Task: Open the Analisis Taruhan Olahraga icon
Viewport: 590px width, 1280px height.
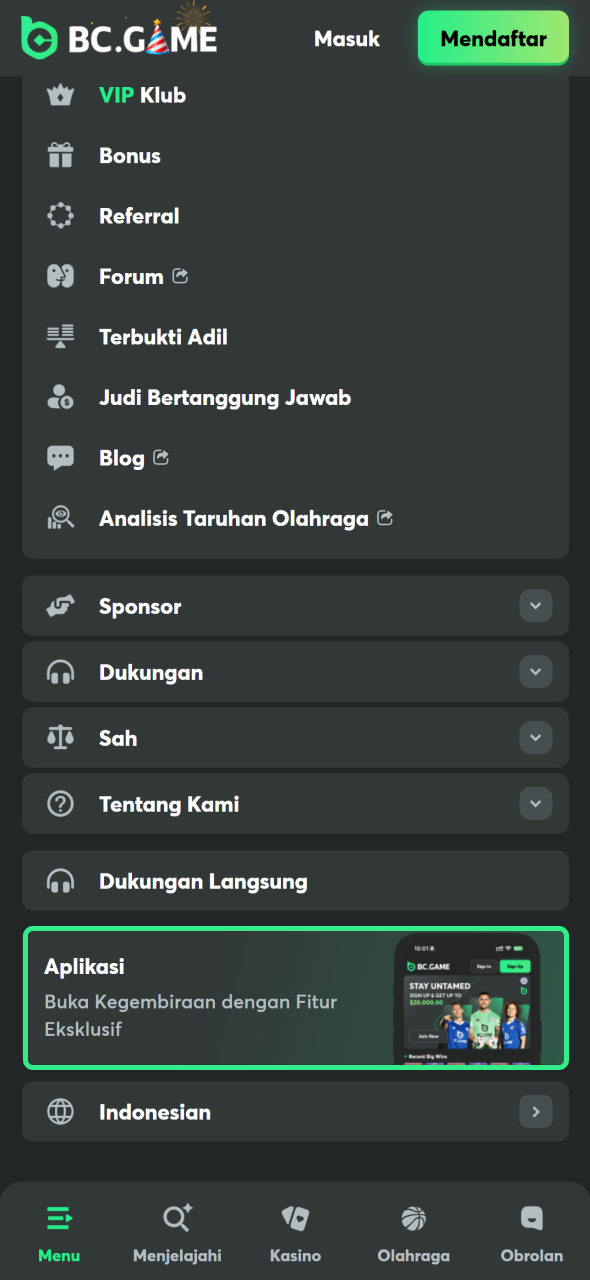Action: click(60, 518)
